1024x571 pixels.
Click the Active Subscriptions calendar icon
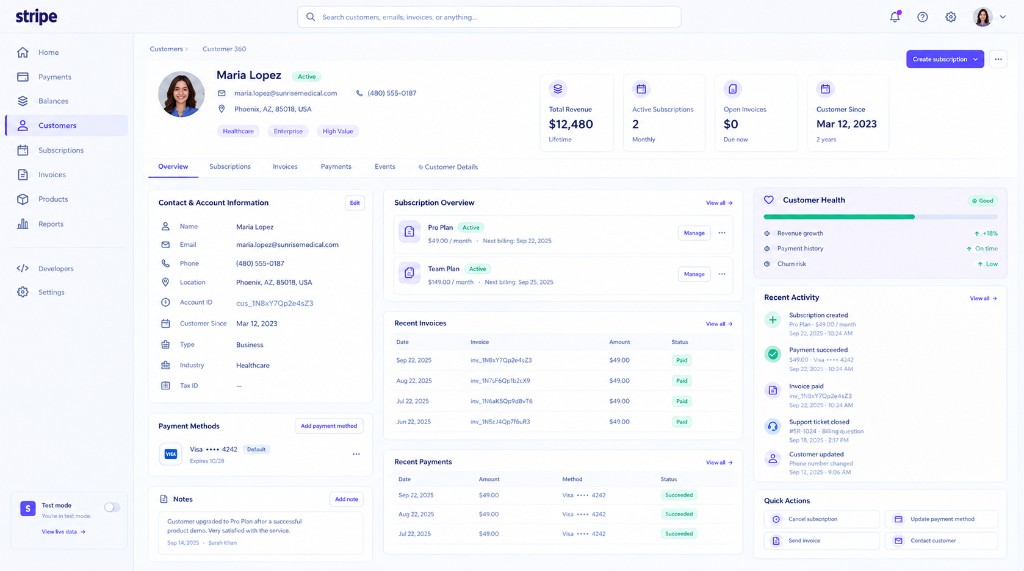(x=641, y=89)
